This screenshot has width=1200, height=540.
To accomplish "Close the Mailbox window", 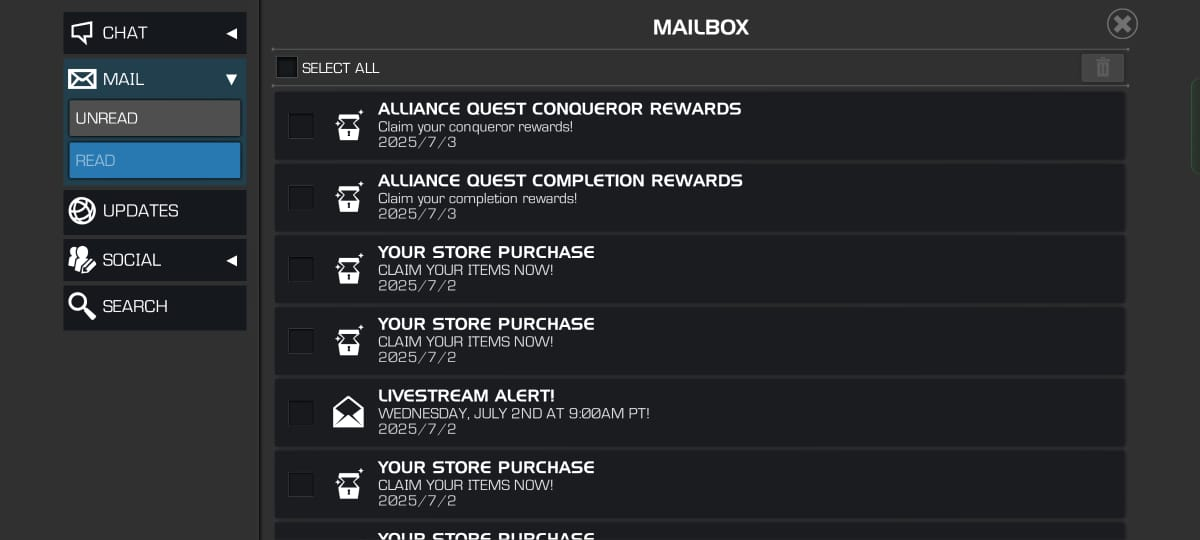I will click(x=1122, y=24).
